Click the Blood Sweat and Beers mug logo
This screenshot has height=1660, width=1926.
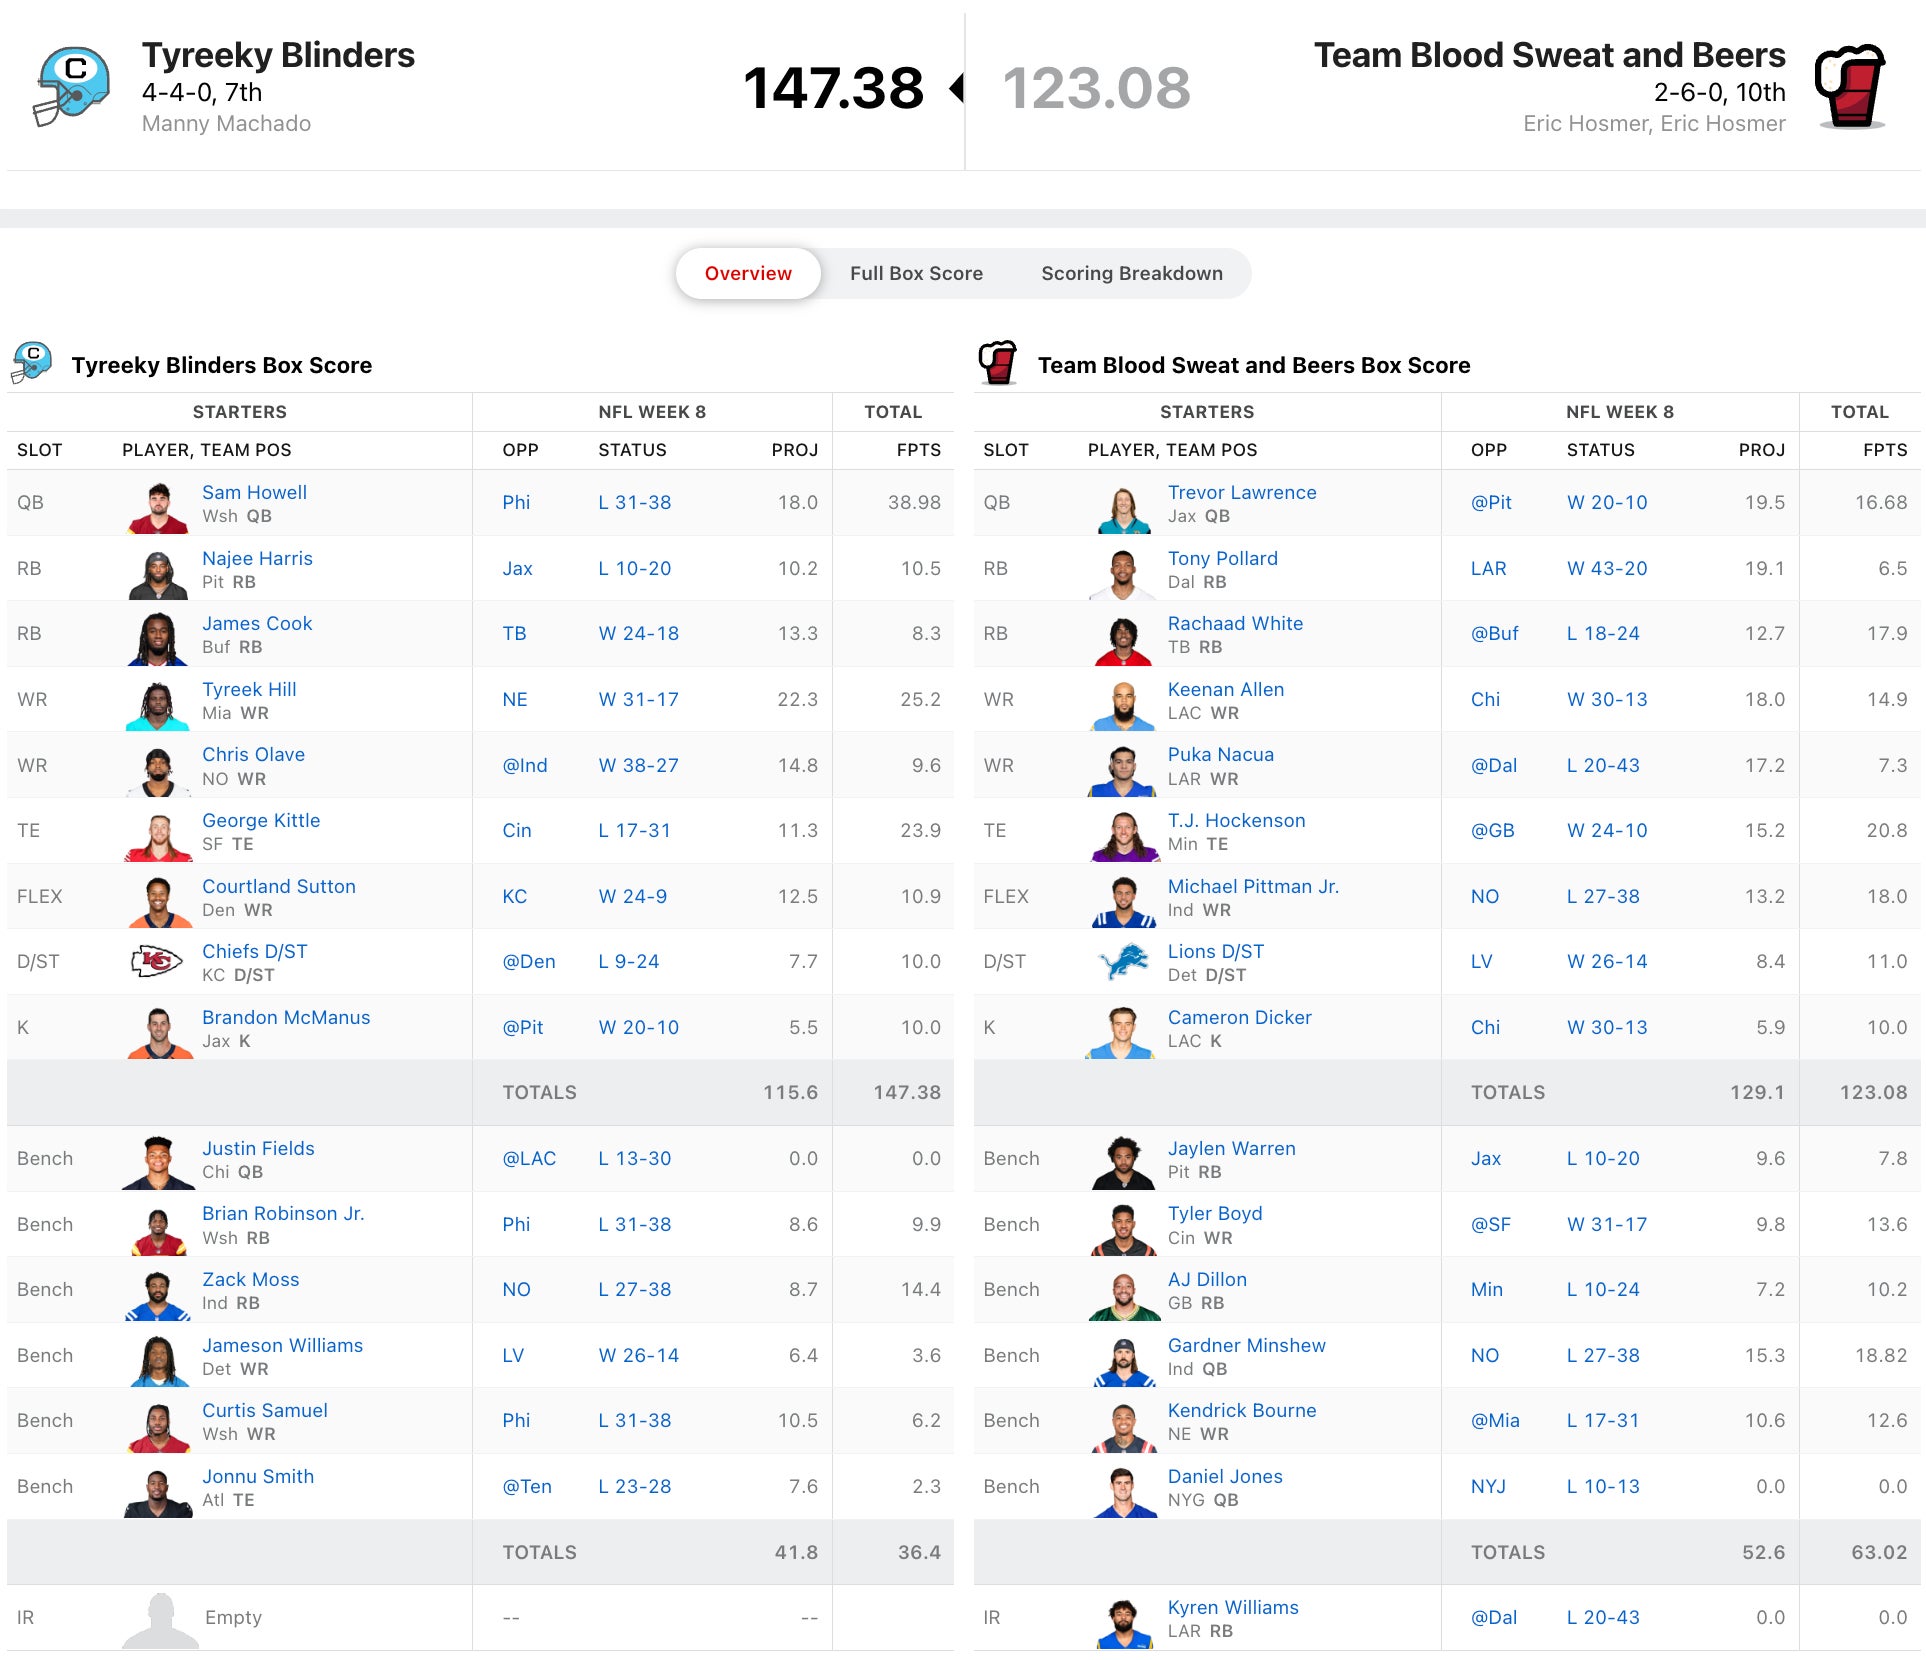coord(1850,86)
